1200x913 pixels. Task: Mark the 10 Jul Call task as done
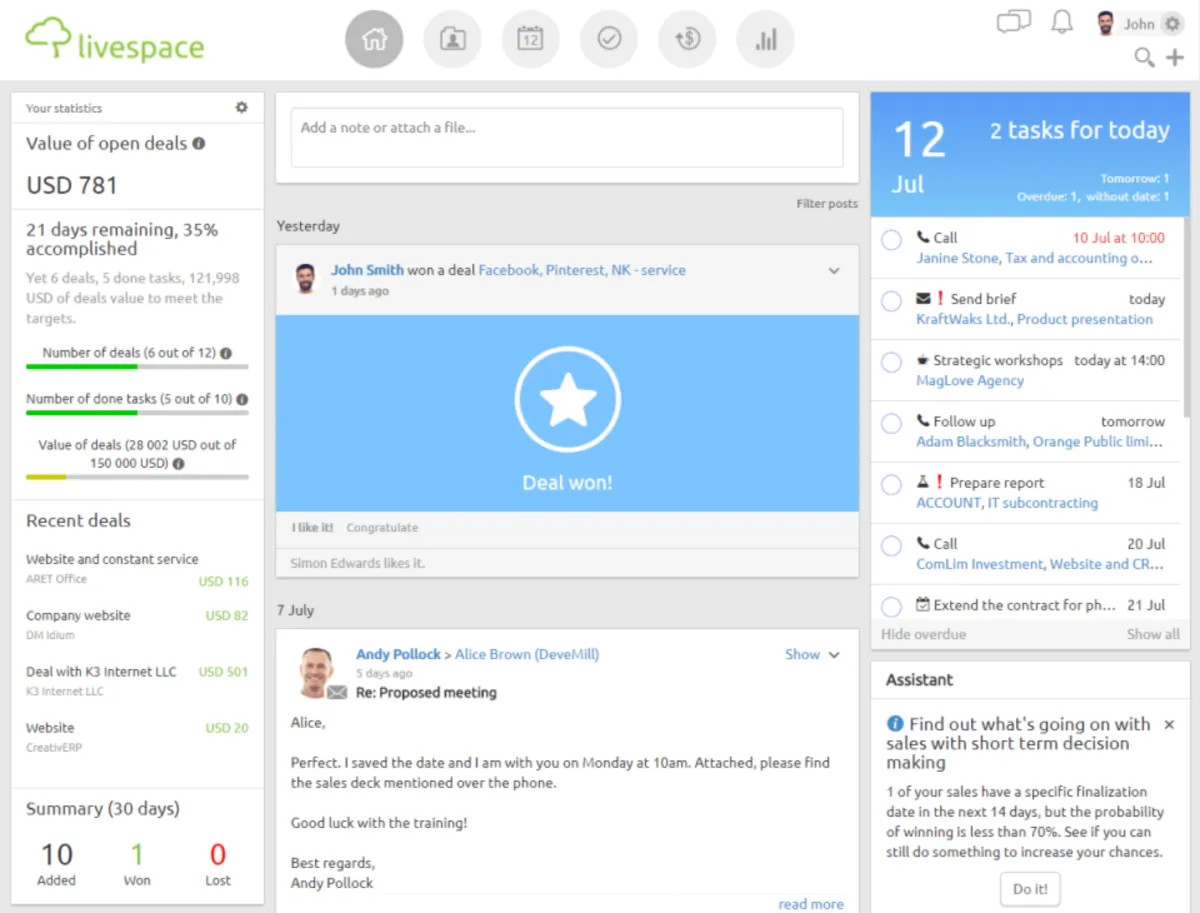coord(891,240)
